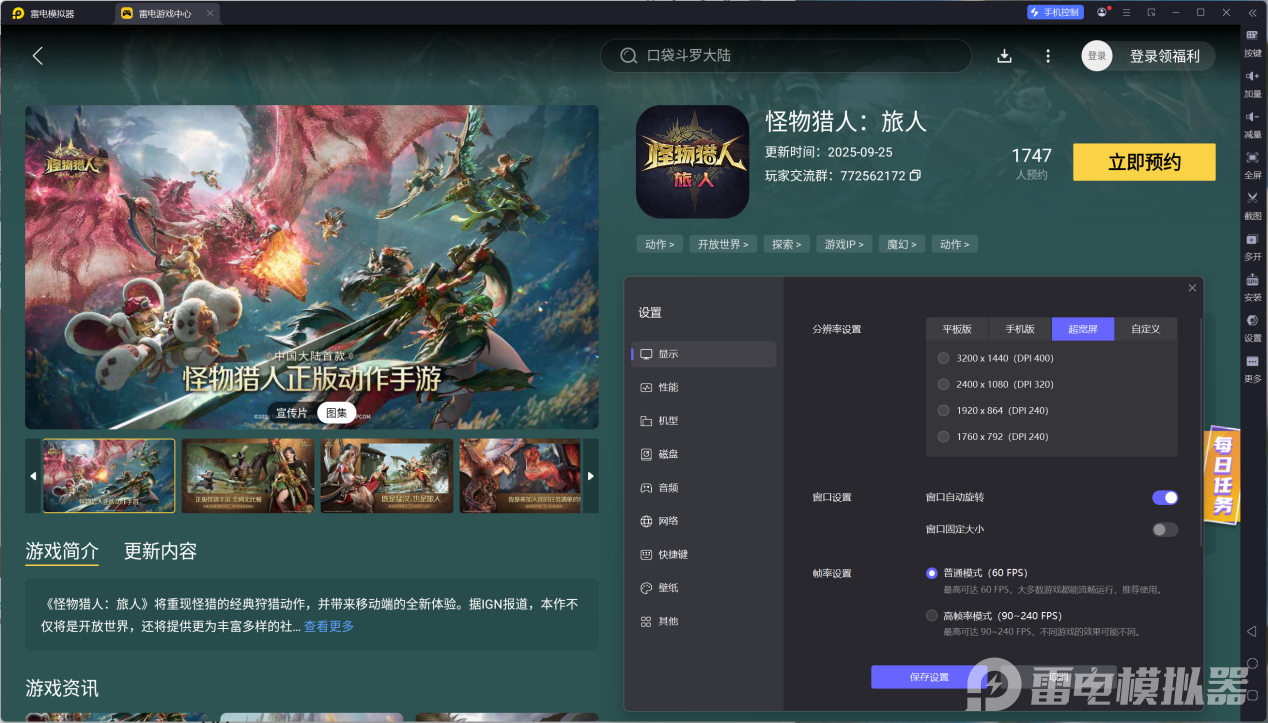Viewport: 1268px width, 723px height.
Task: Switch to 手机版 resolution tab
Action: pos(1020,329)
